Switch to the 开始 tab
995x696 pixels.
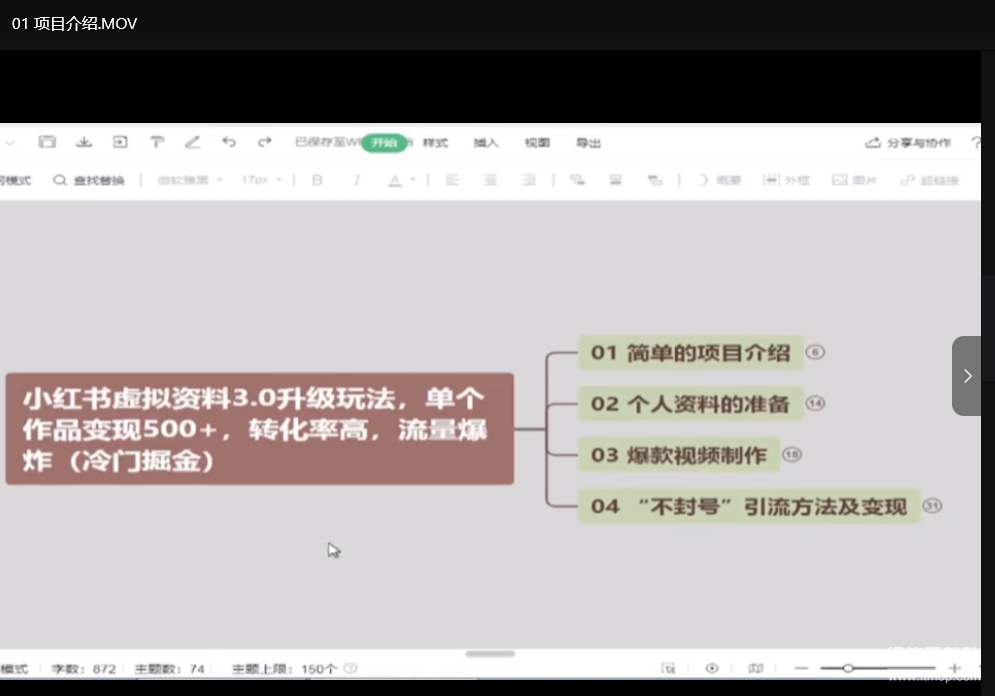click(x=385, y=143)
